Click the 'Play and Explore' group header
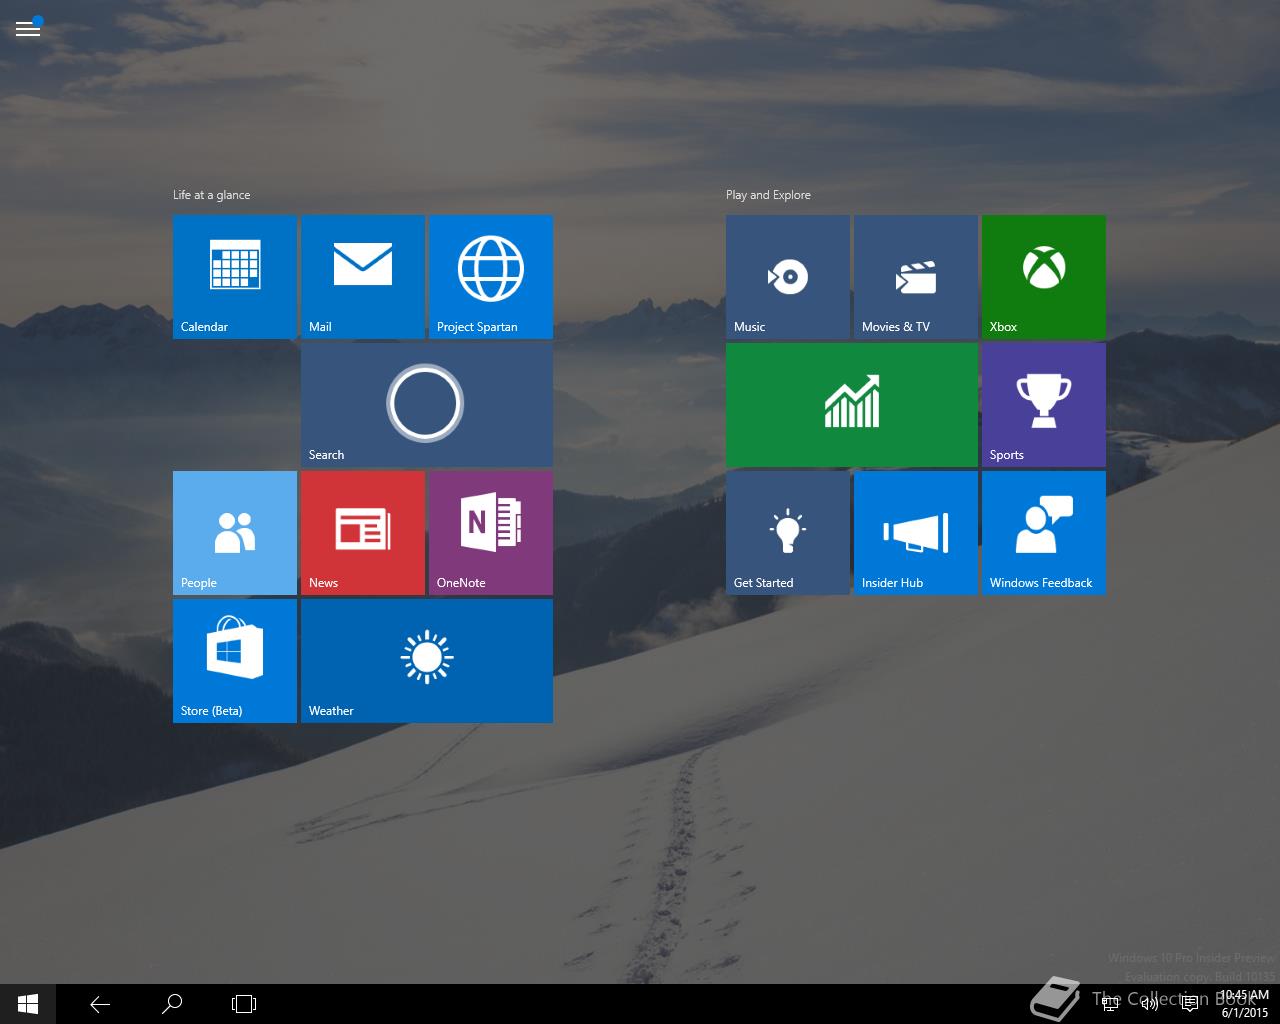 [768, 195]
